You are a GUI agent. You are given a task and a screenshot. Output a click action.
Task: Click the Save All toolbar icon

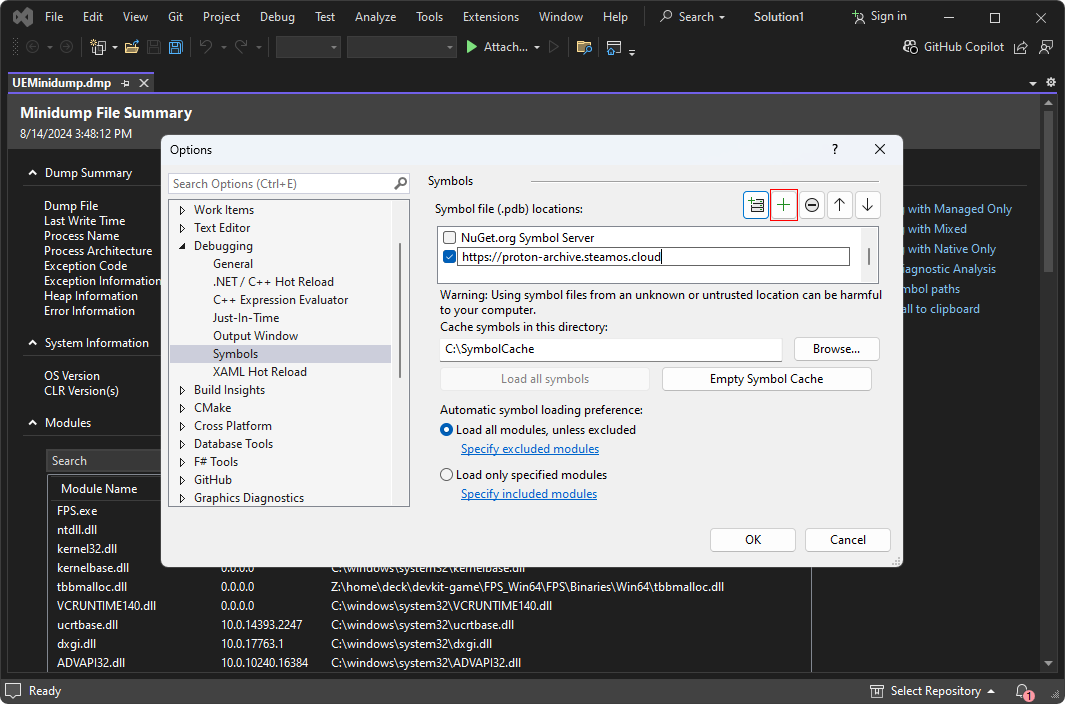click(x=176, y=47)
